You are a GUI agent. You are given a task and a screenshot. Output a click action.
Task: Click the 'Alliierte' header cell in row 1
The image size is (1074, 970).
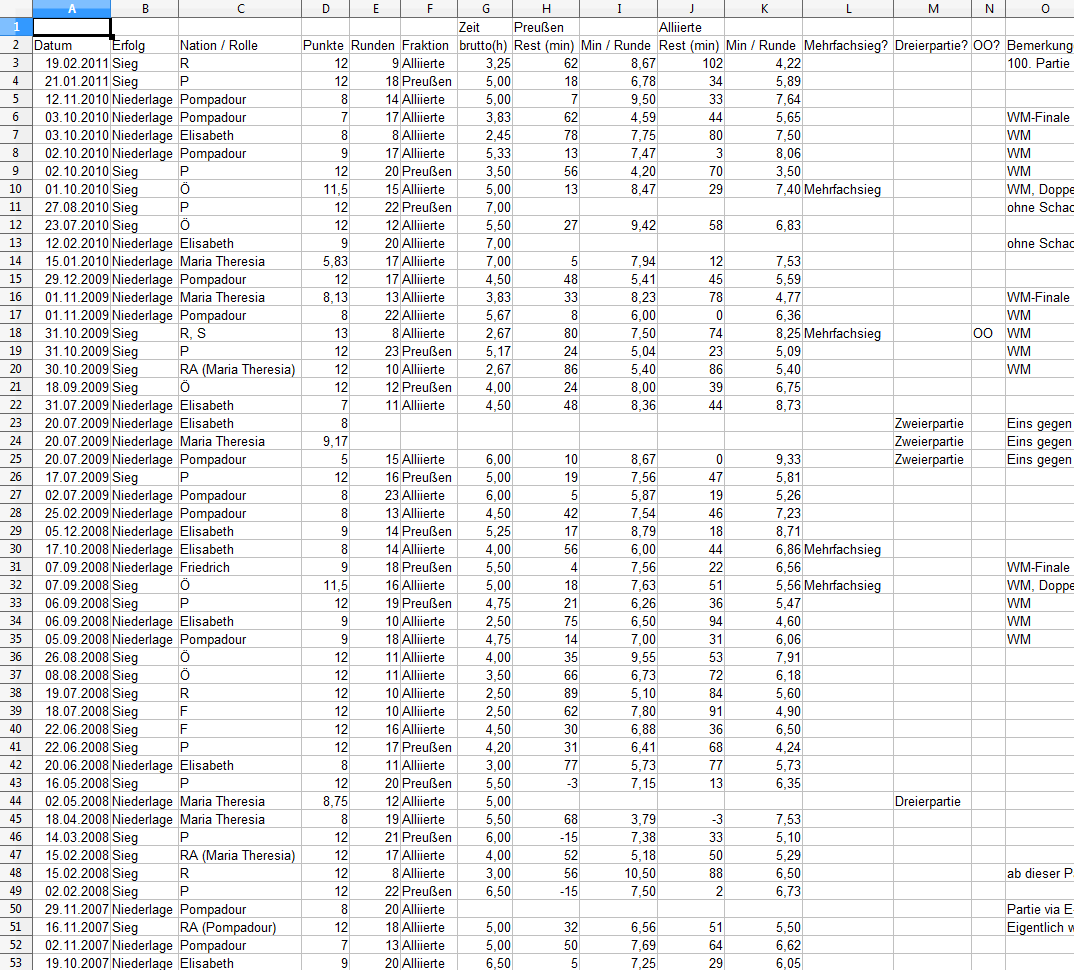pos(691,27)
